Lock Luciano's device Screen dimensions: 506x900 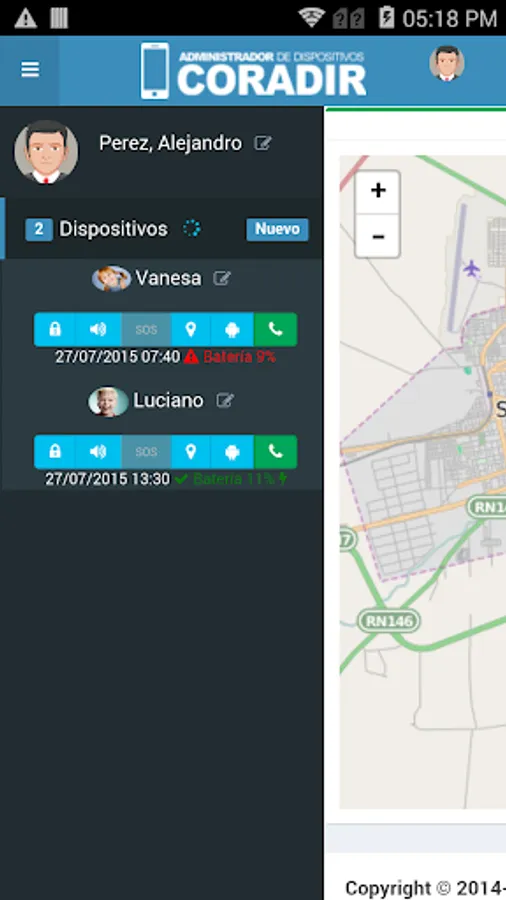55,452
